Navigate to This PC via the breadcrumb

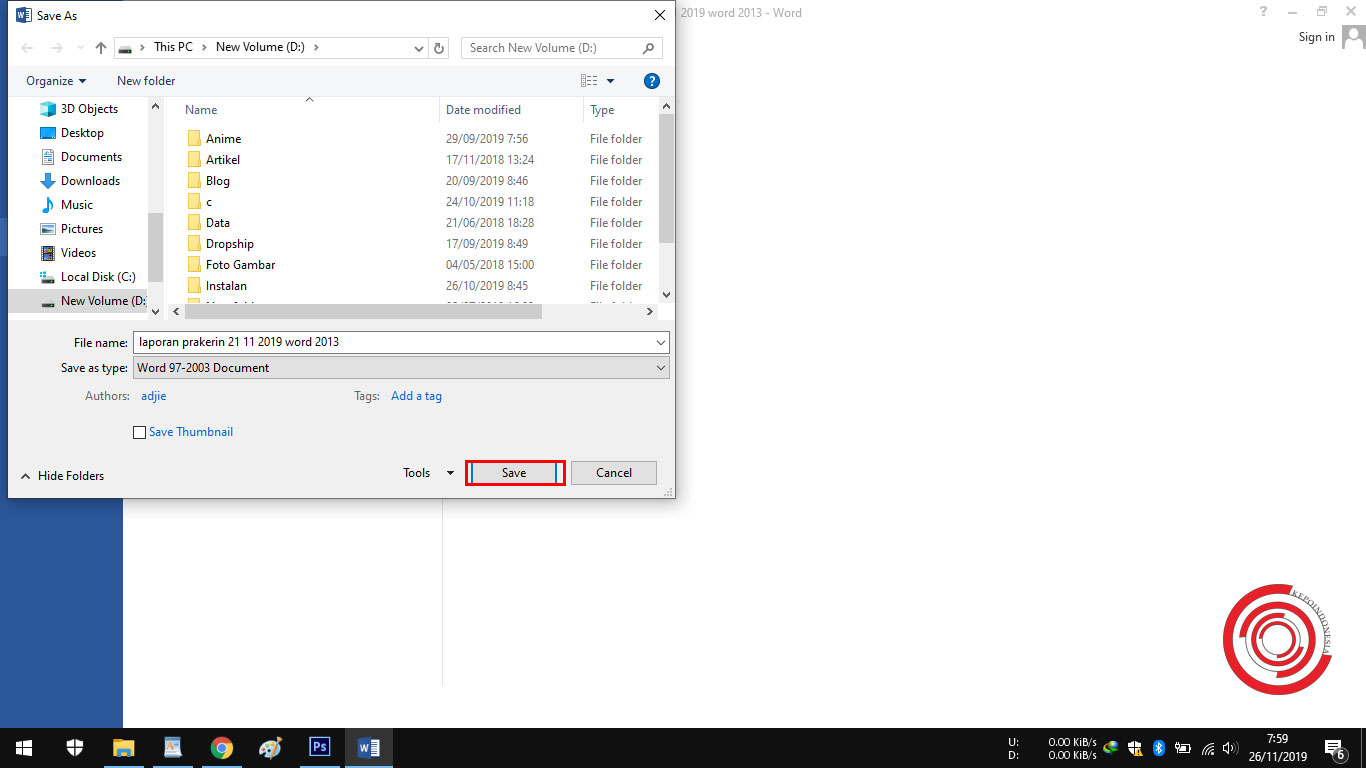pos(174,47)
